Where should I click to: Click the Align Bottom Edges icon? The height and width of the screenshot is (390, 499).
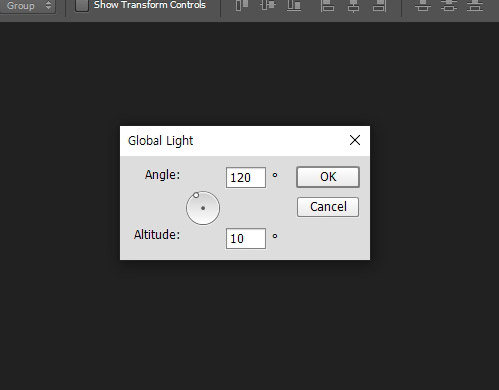294,5
